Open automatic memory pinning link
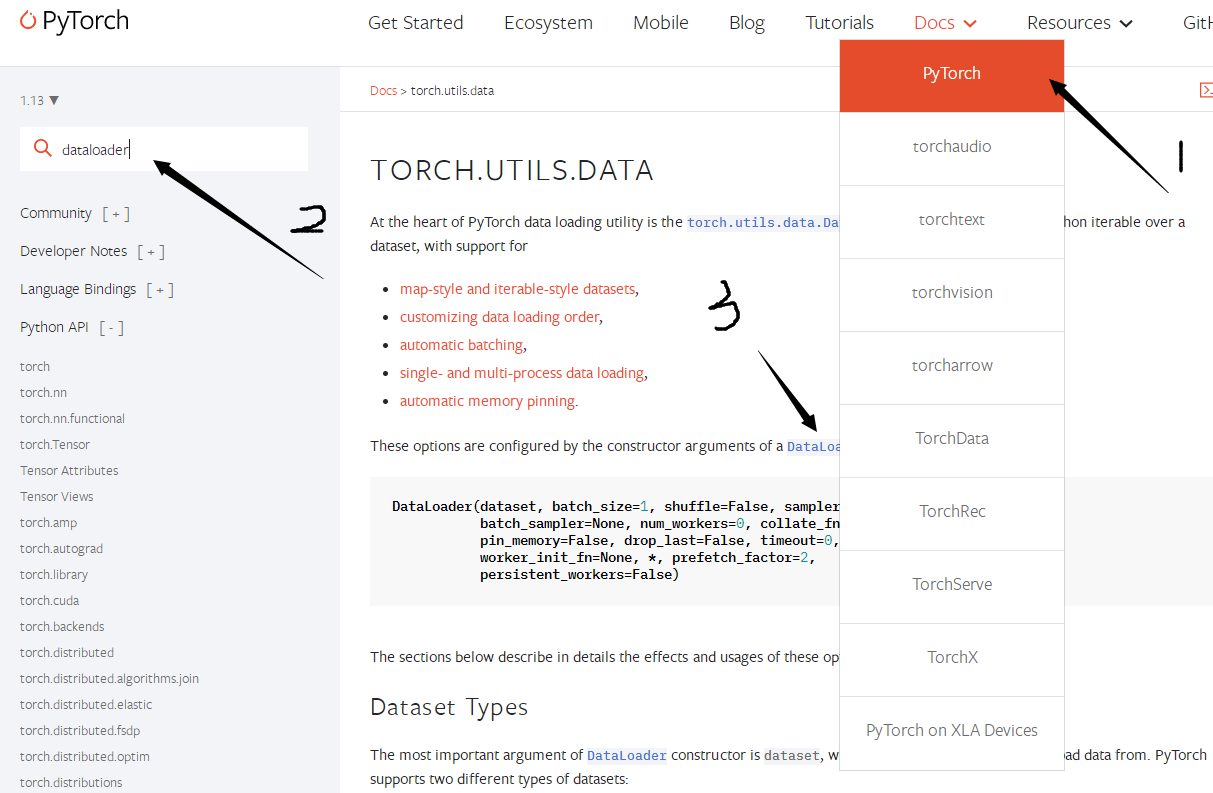The image size is (1213, 793). coord(488,401)
